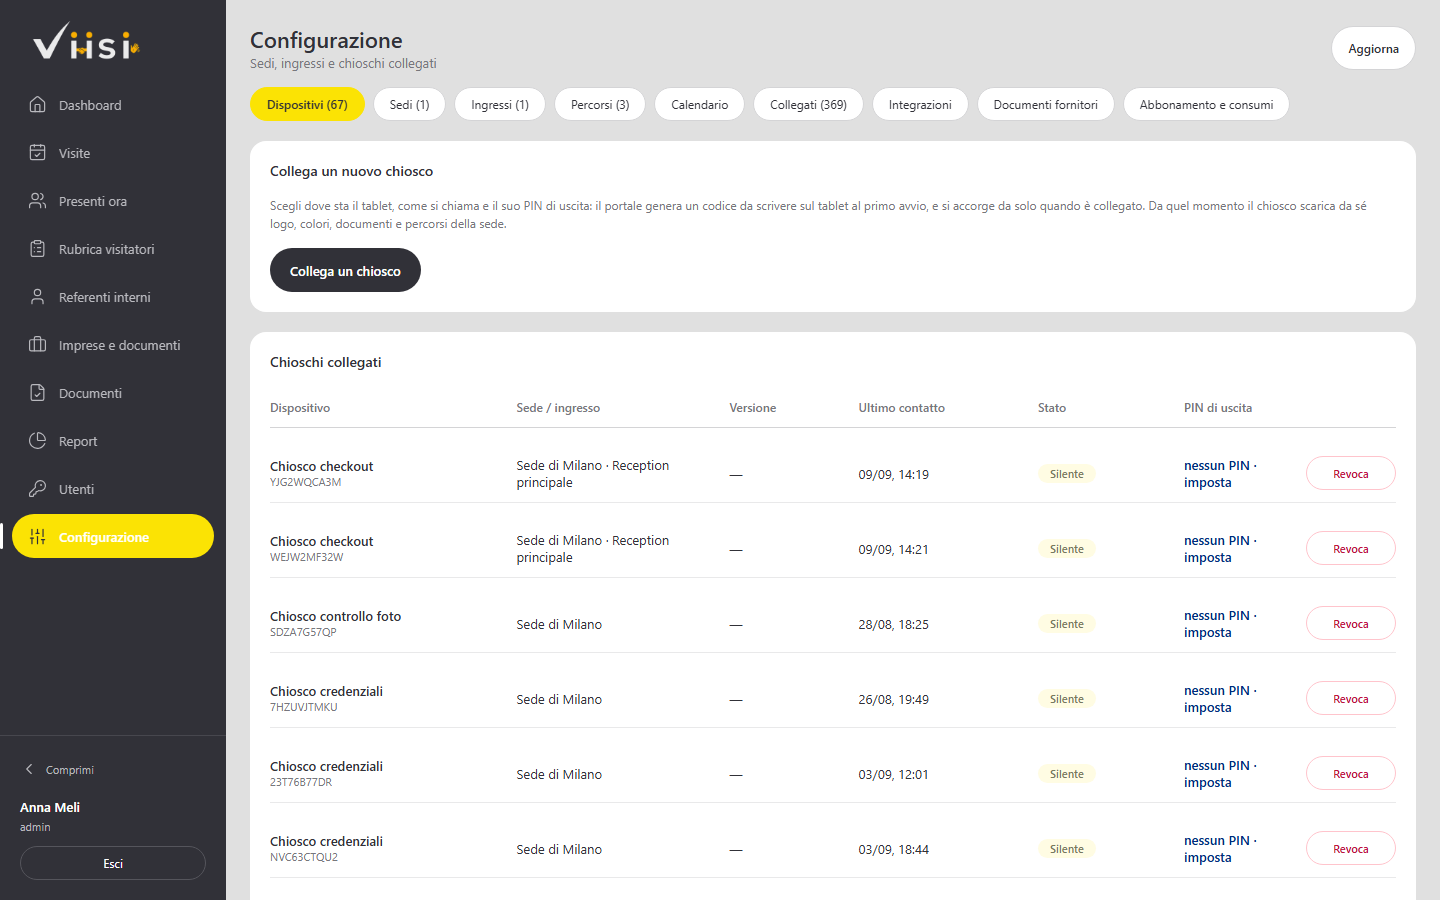Viewport: 1440px width, 900px height.
Task: Collapse the sidebar with the Comprimi chevron
Action: click(x=29, y=769)
